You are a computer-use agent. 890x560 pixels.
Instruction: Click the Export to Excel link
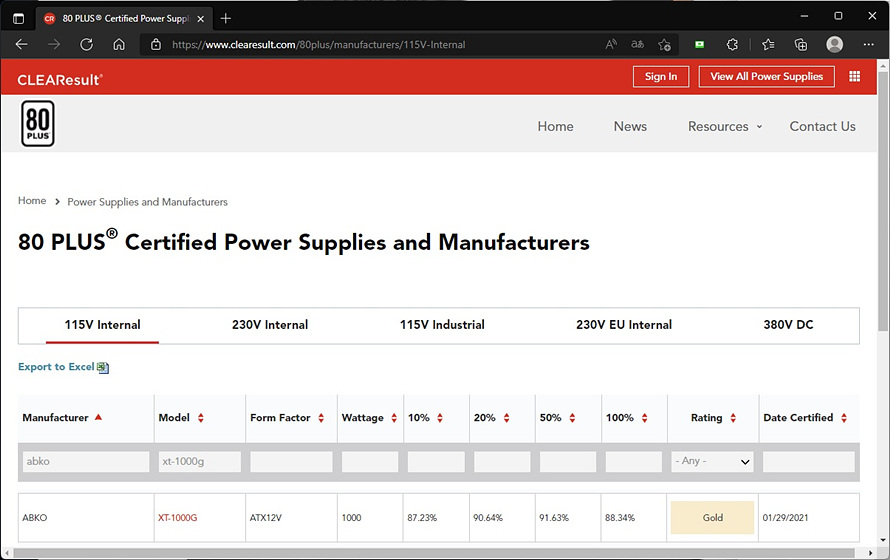56,367
